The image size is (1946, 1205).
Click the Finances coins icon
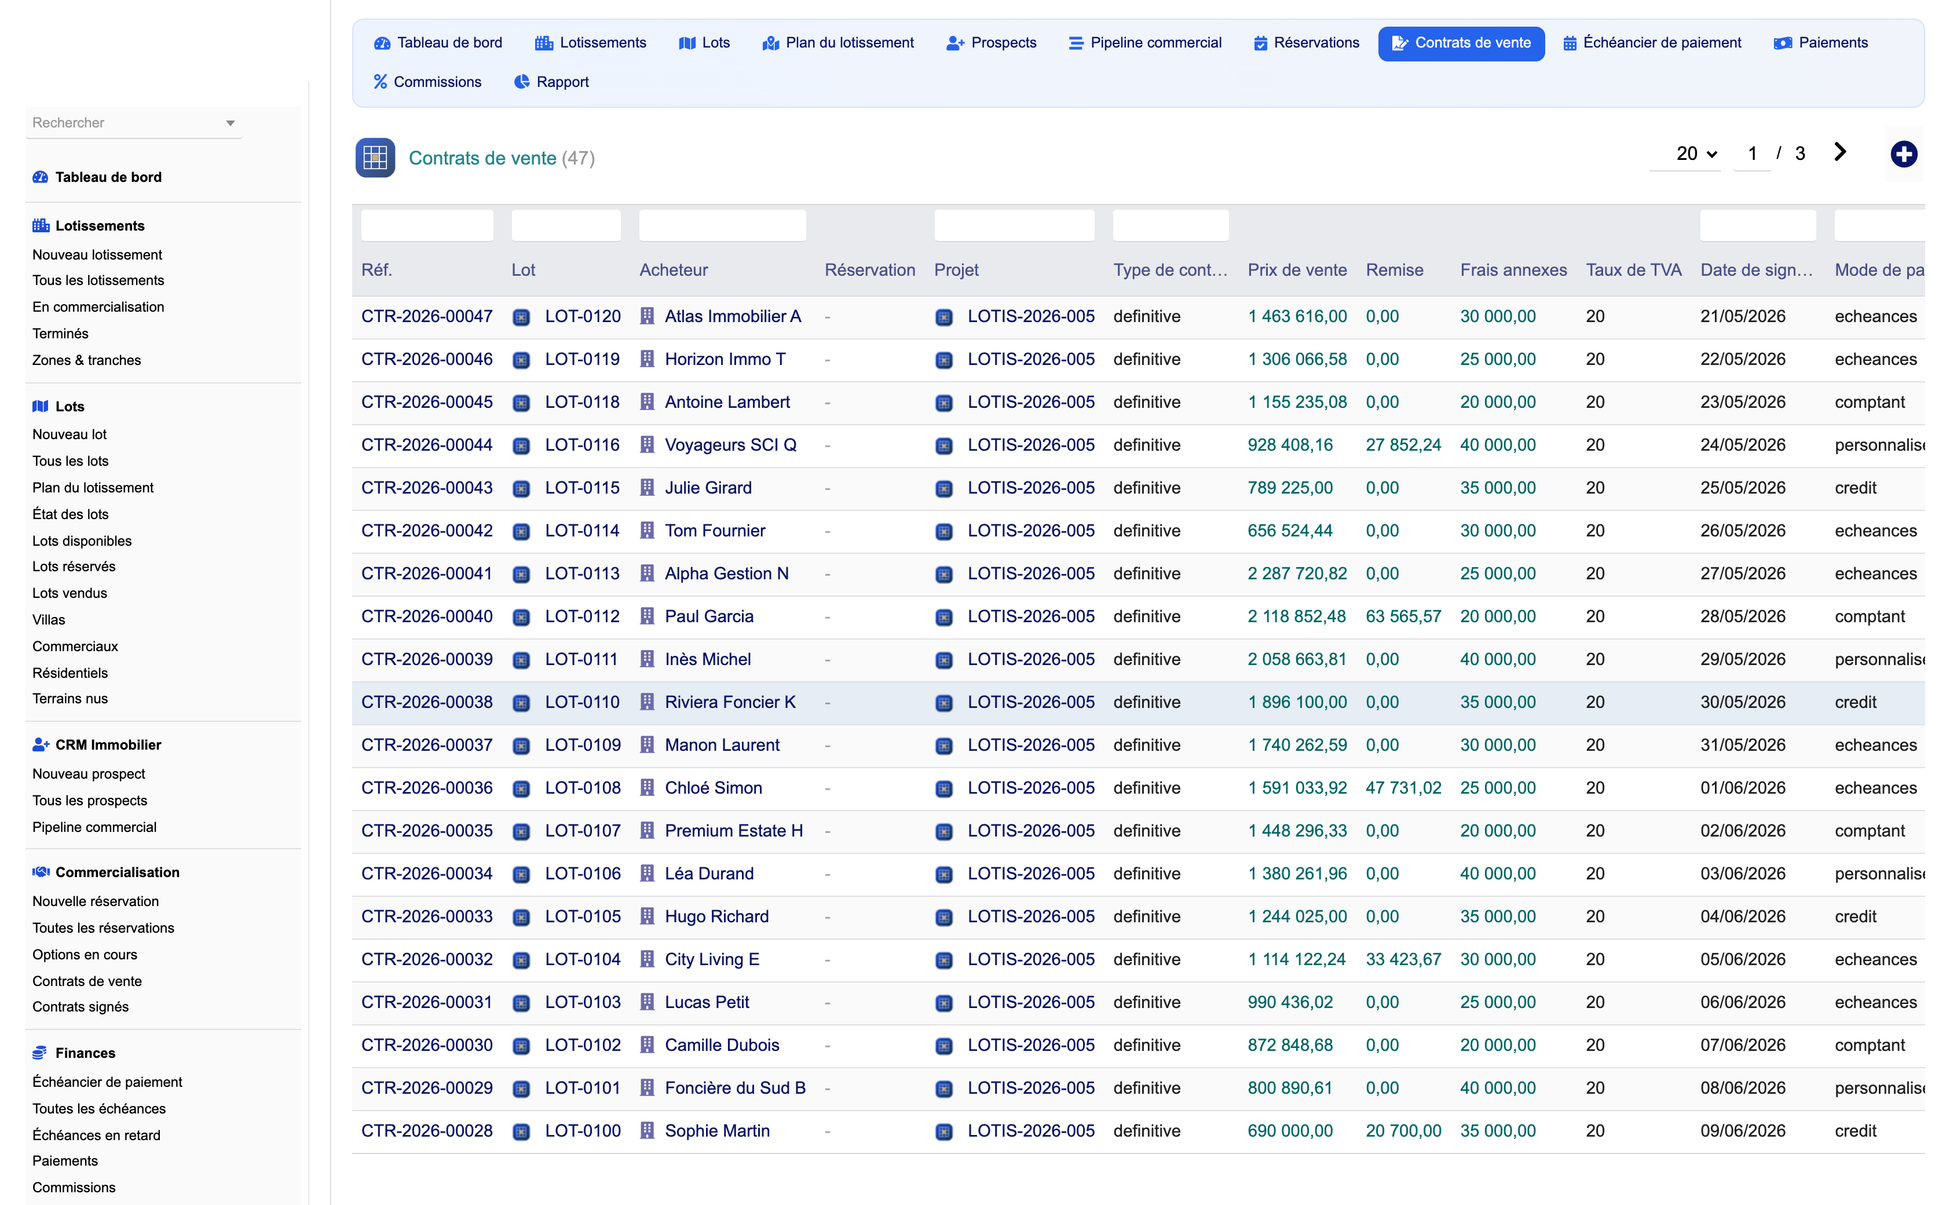(40, 1053)
